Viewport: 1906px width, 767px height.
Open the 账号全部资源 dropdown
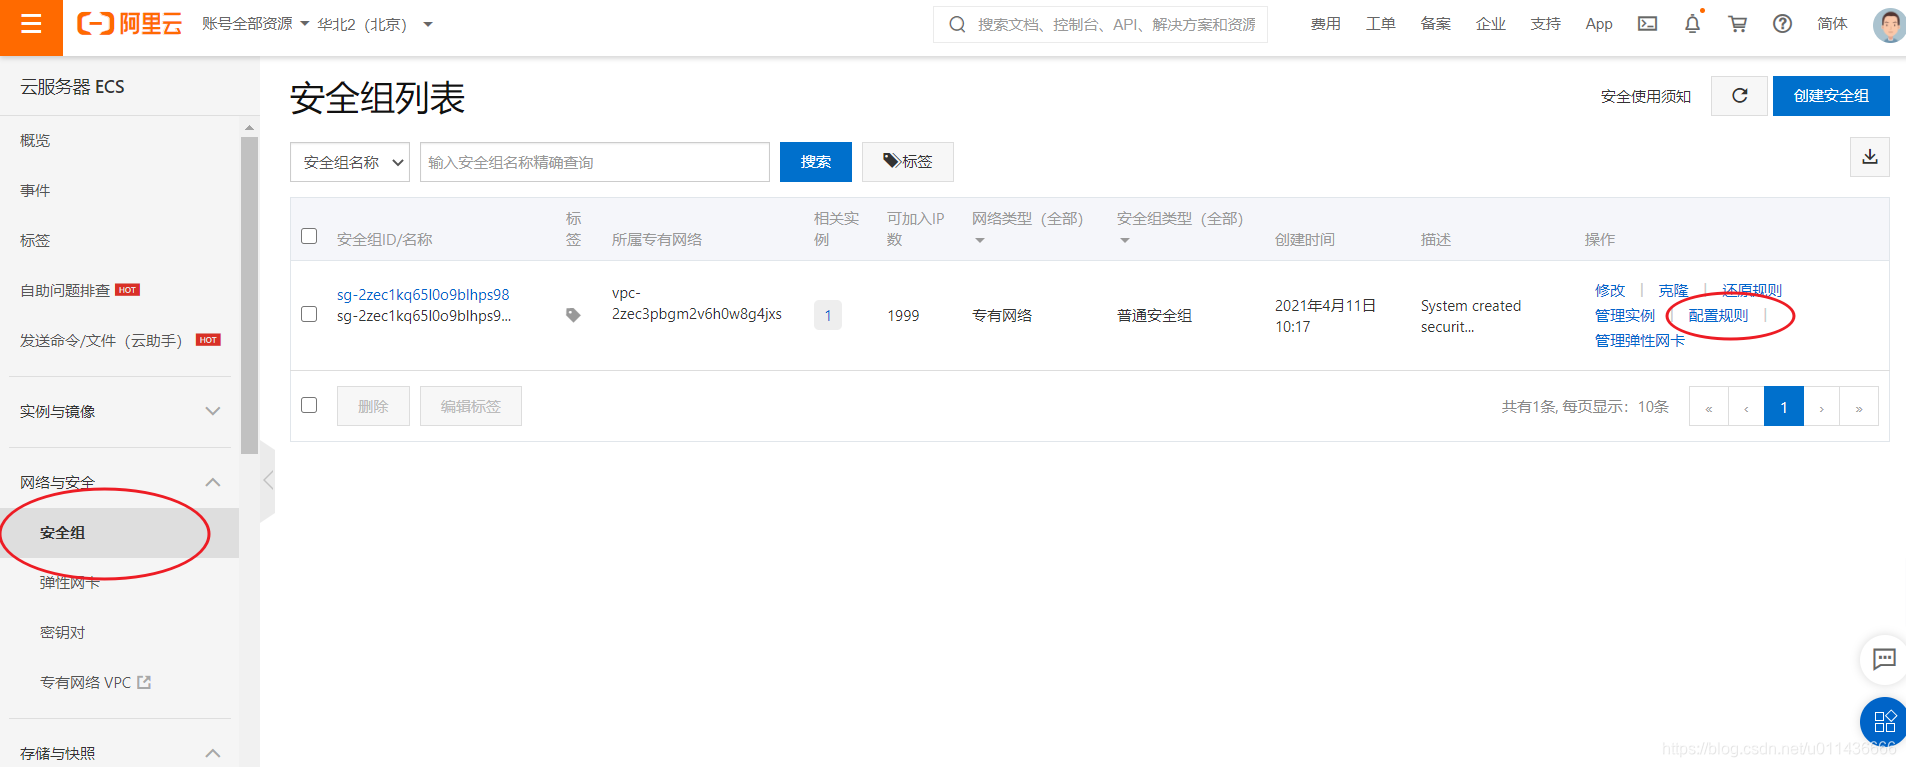point(255,24)
